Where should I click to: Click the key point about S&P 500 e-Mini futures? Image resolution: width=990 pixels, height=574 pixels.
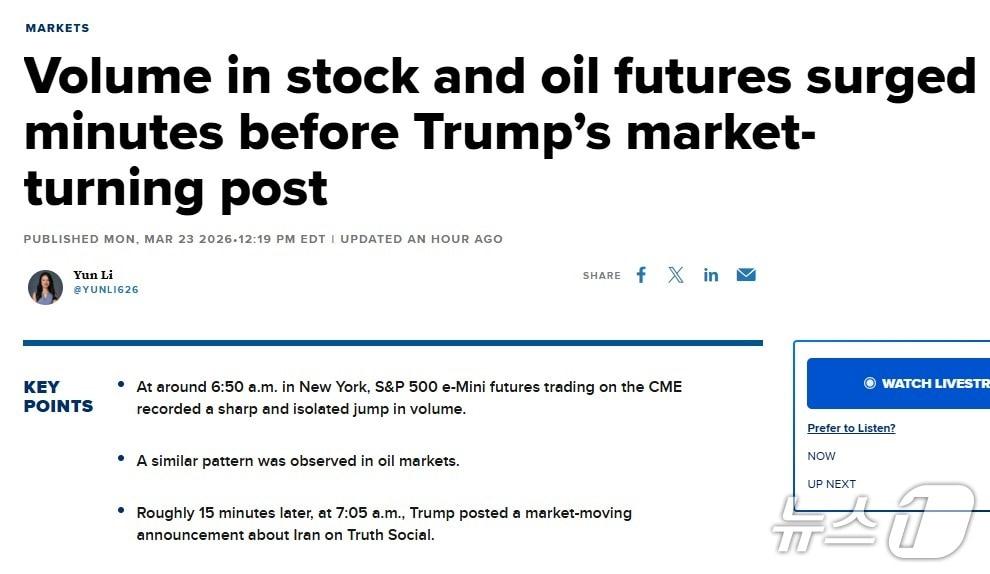[409, 397]
